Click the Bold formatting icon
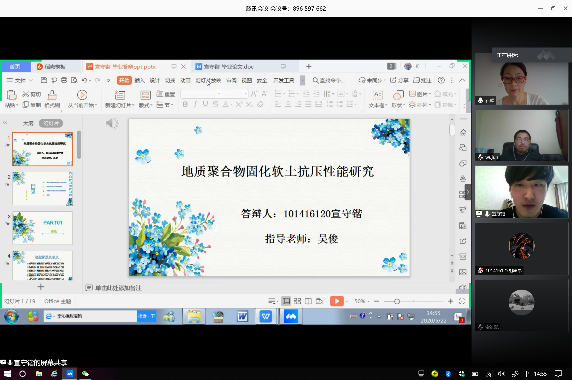The image size is (572, 380). (x=185, y=105)
